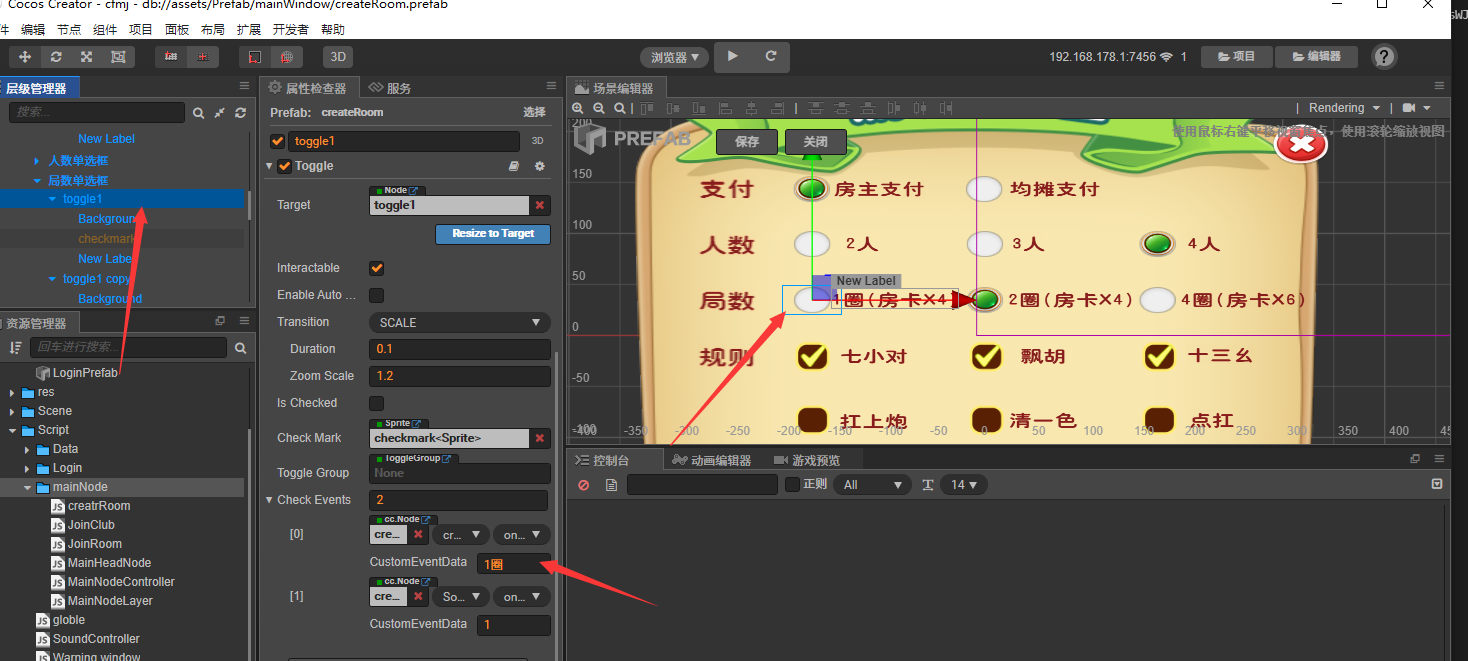The image size is (1468, 661).
Task: Toggle the console 正则 regex checkbox
Action: tap(792, 484)
